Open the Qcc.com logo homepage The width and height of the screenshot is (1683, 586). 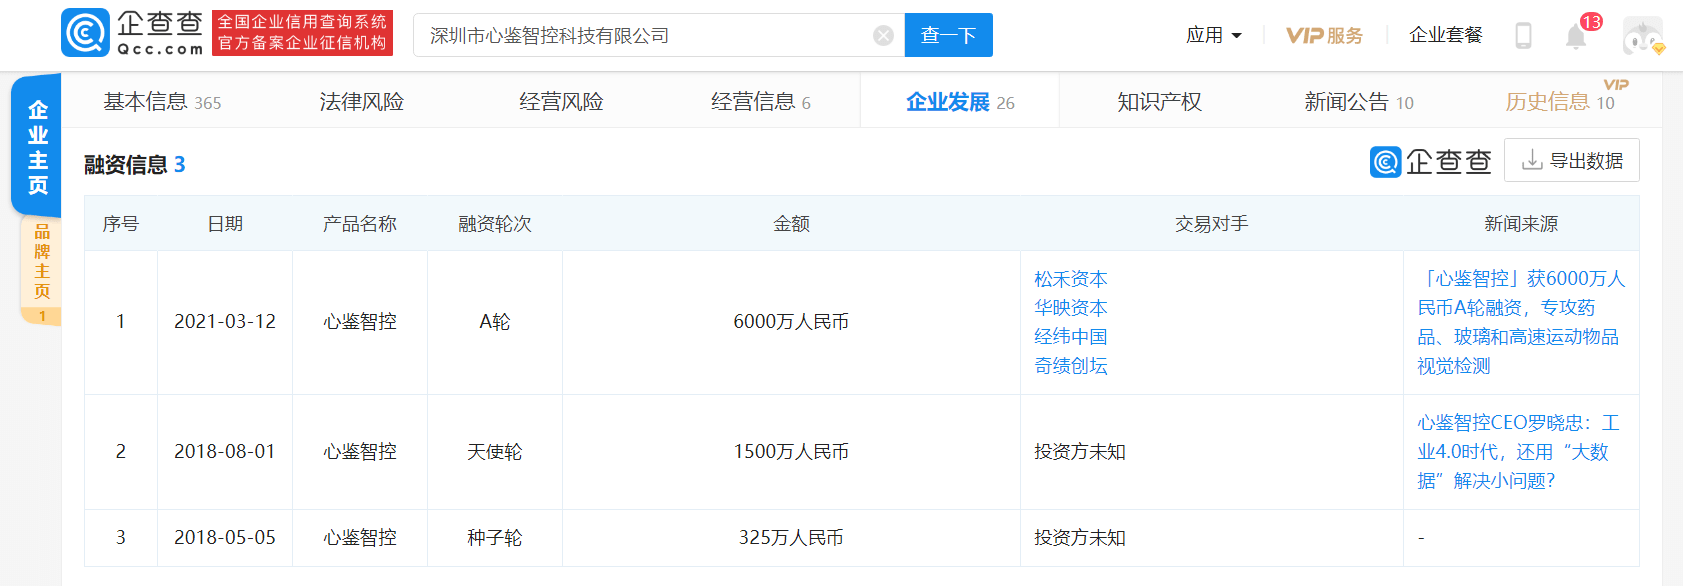[x=132, y=33]
